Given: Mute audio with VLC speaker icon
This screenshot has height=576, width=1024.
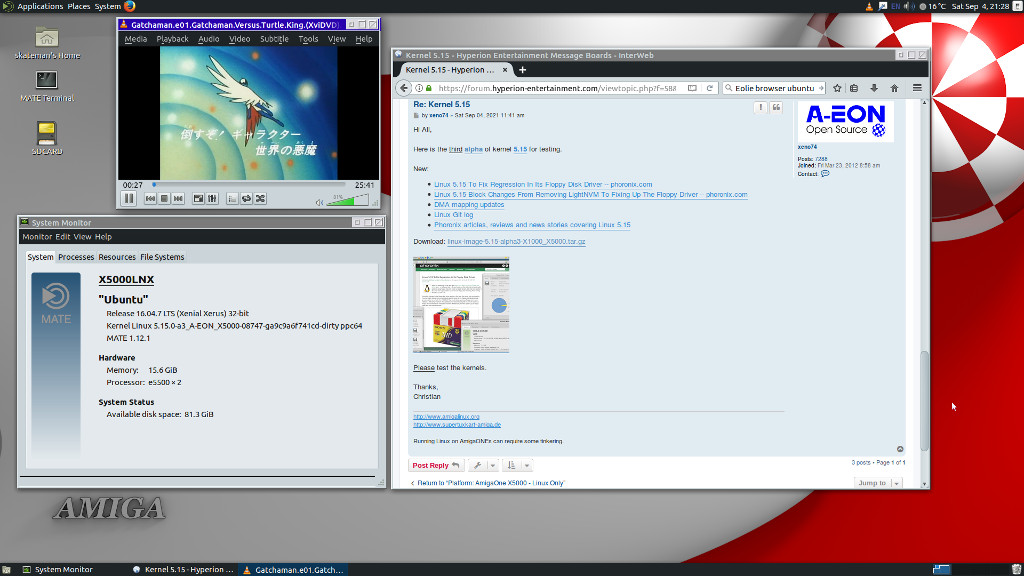Looking at the screenshot, I should [x=319, y=202].
